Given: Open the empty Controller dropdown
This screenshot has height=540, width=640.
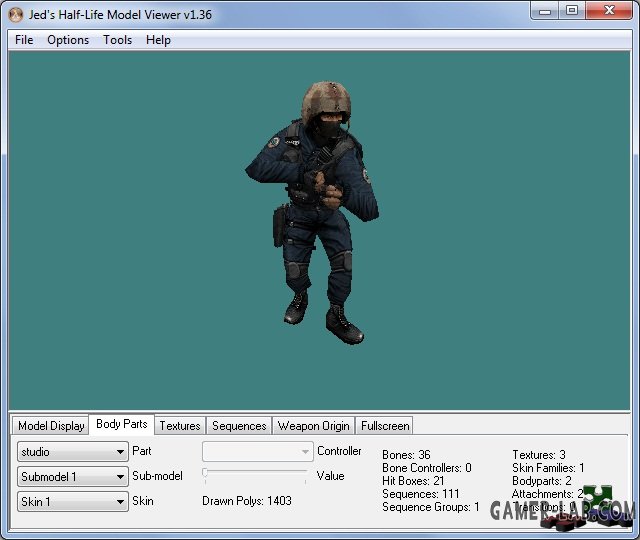Looking at the screenshot, I should point(258,451).
